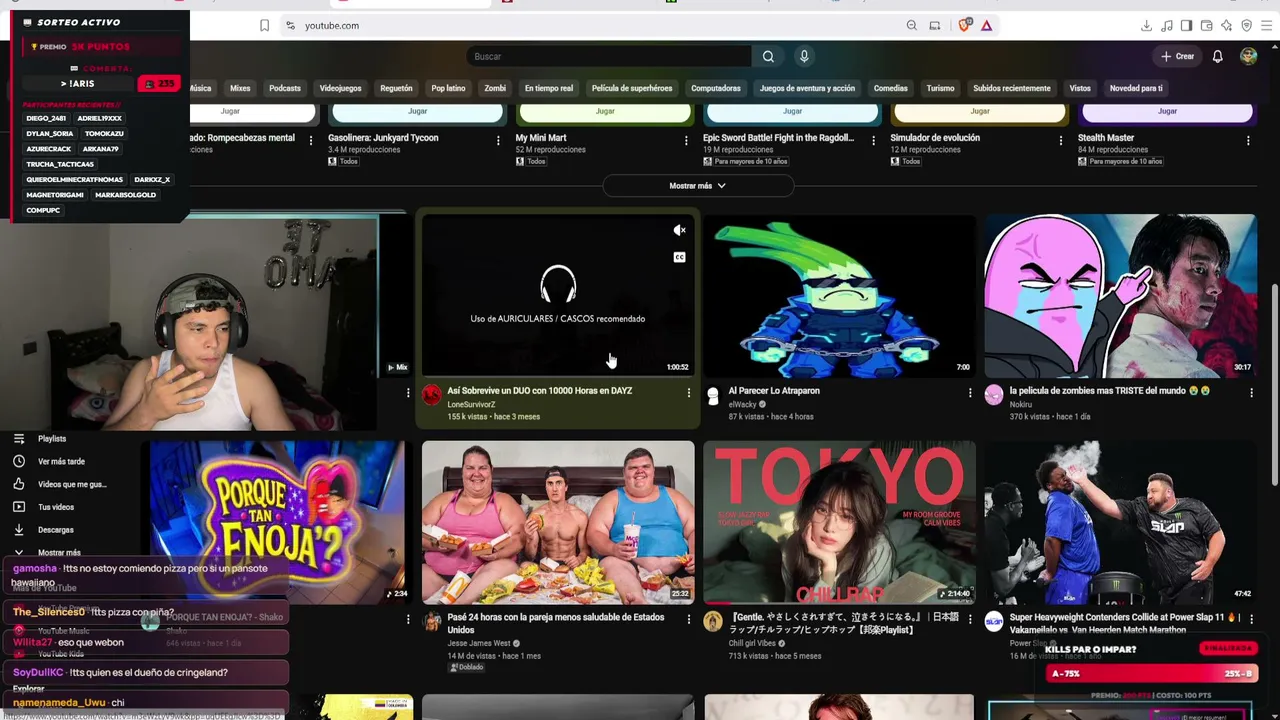Open Tus videos icon in sidebar

(18, 507)
